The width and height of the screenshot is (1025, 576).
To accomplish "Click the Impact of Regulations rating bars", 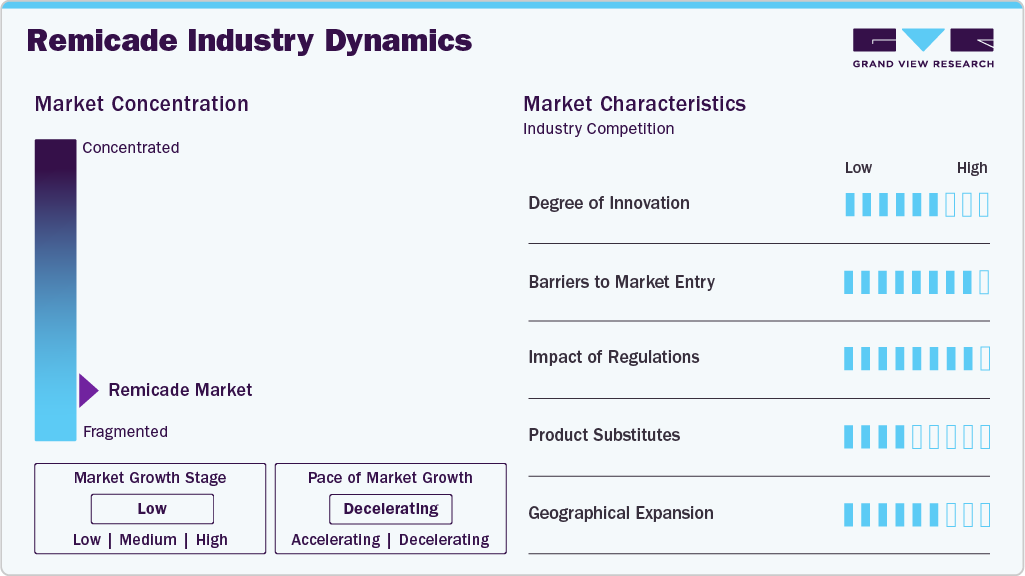I will pyautogui.click(x=916, y=358).
